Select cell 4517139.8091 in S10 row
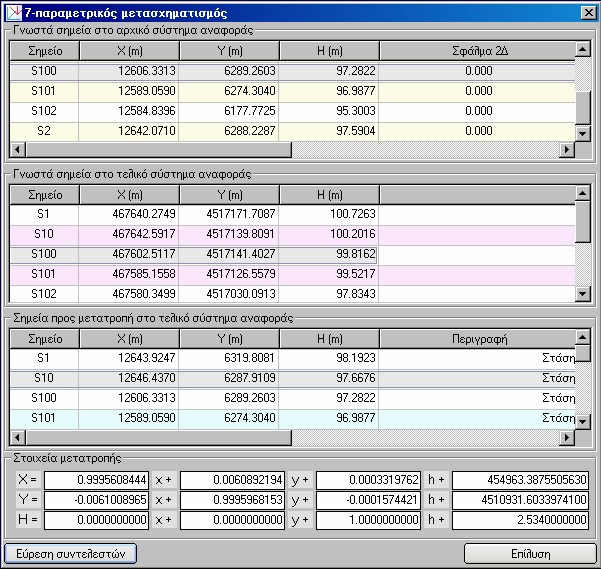 coord(229,234)
